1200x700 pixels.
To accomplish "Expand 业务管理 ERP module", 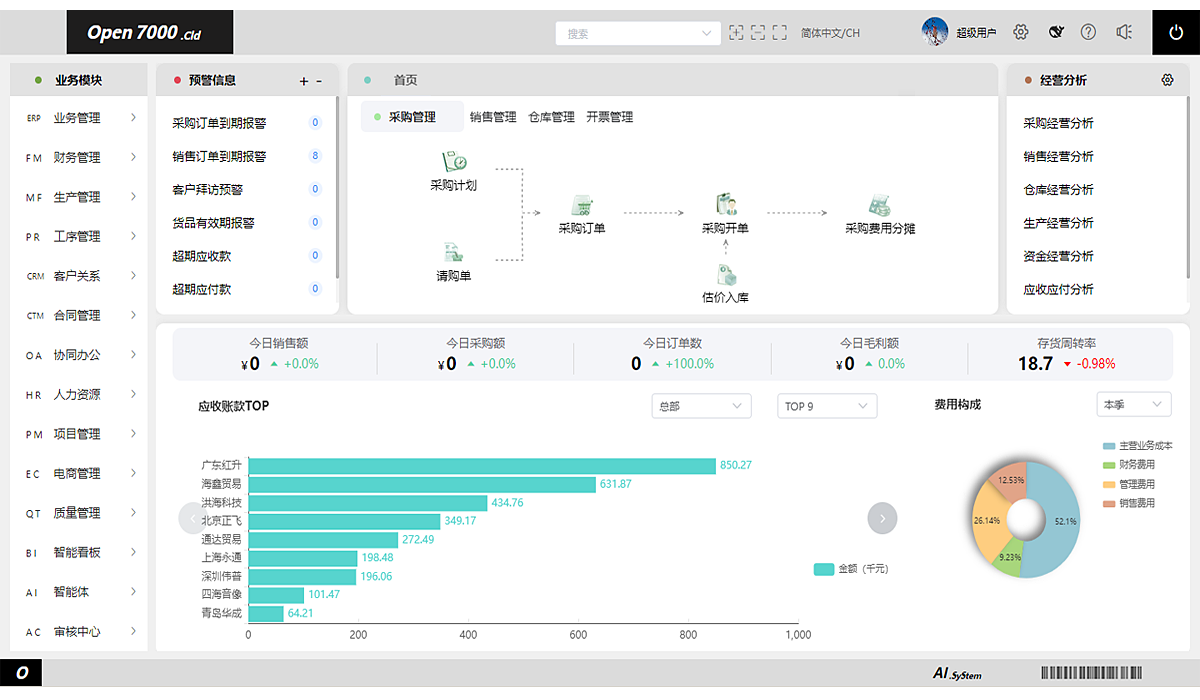I will click(x=79, y=118).
